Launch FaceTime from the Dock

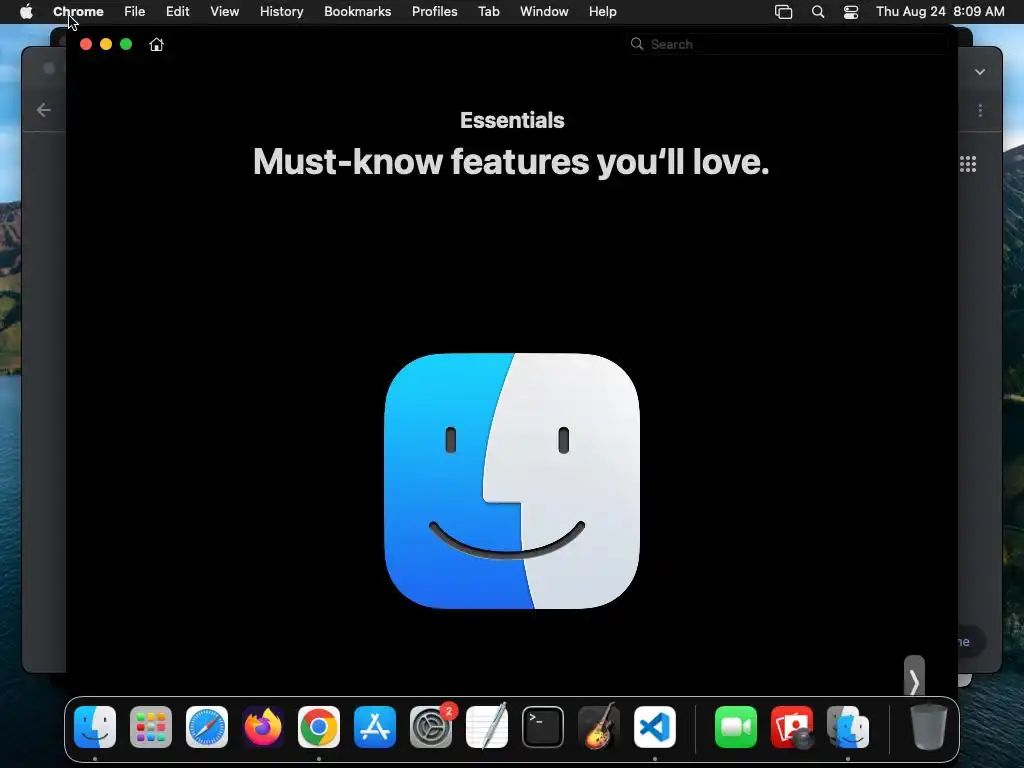tap(736, 727)
